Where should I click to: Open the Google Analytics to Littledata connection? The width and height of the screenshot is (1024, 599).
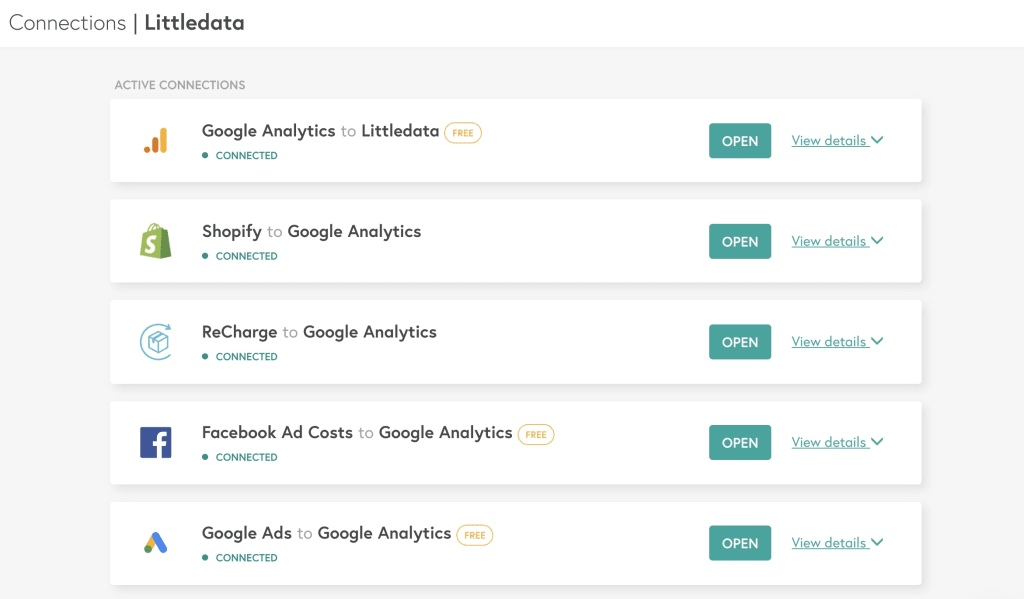click(x=740, y=140)
